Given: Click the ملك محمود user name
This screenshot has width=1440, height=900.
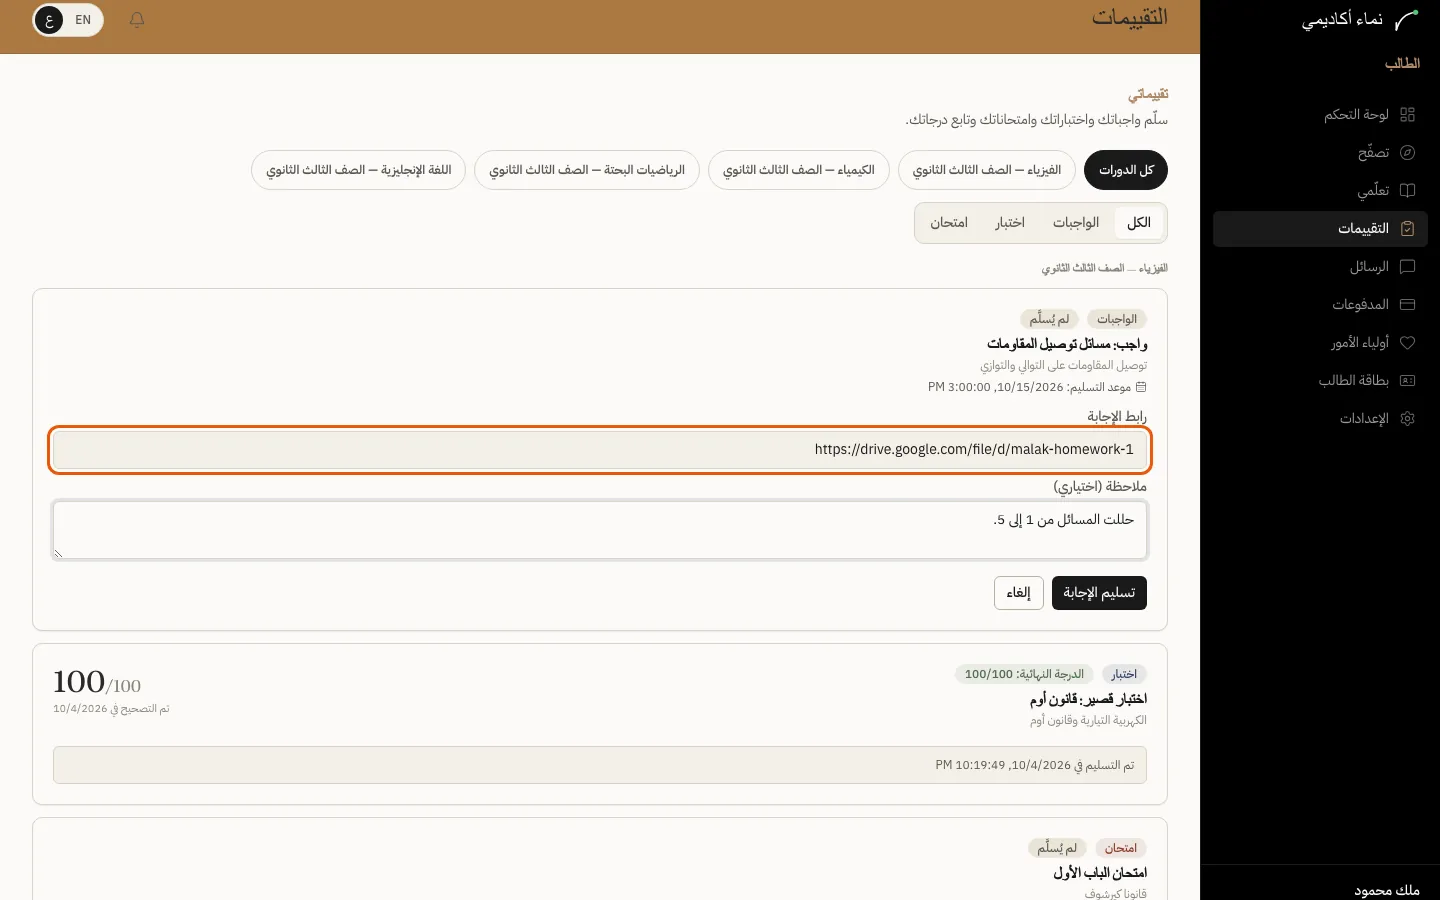Looking at the screenshot, I should point(1387,890).
